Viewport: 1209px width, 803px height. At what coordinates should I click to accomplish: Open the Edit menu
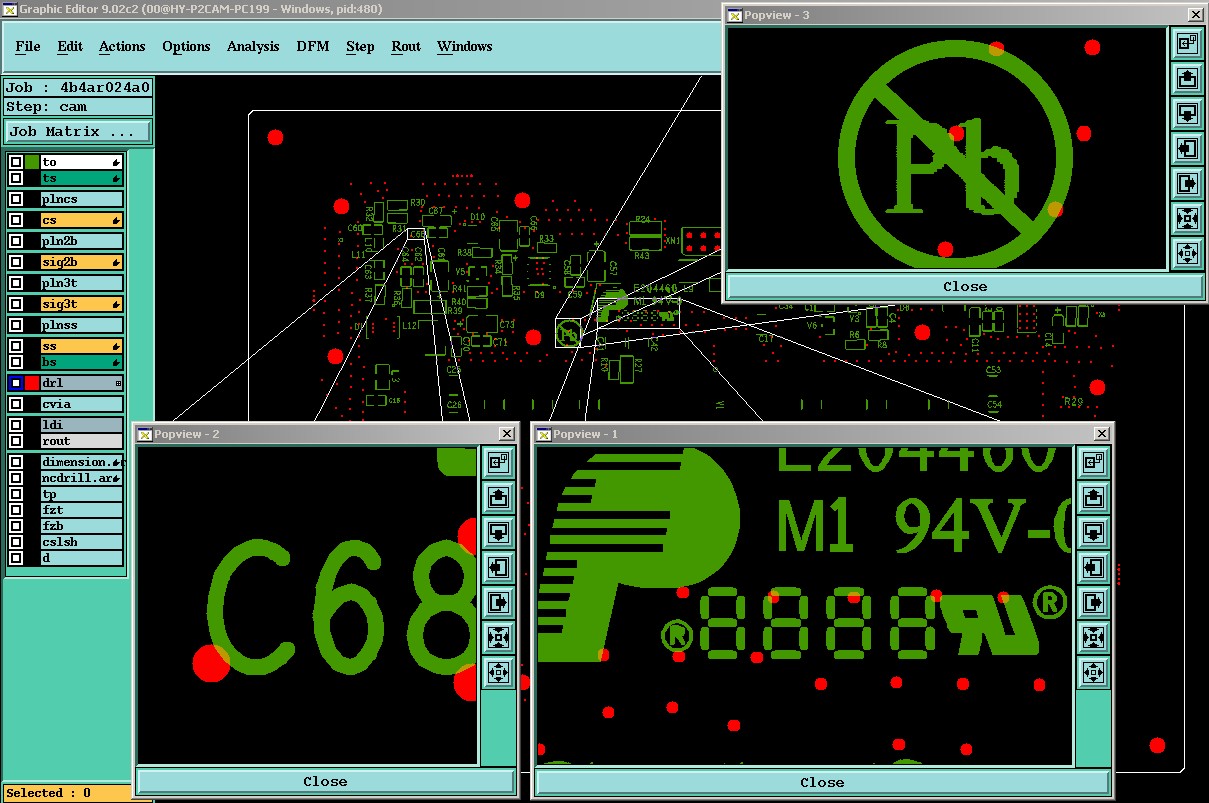click(70, 46)
